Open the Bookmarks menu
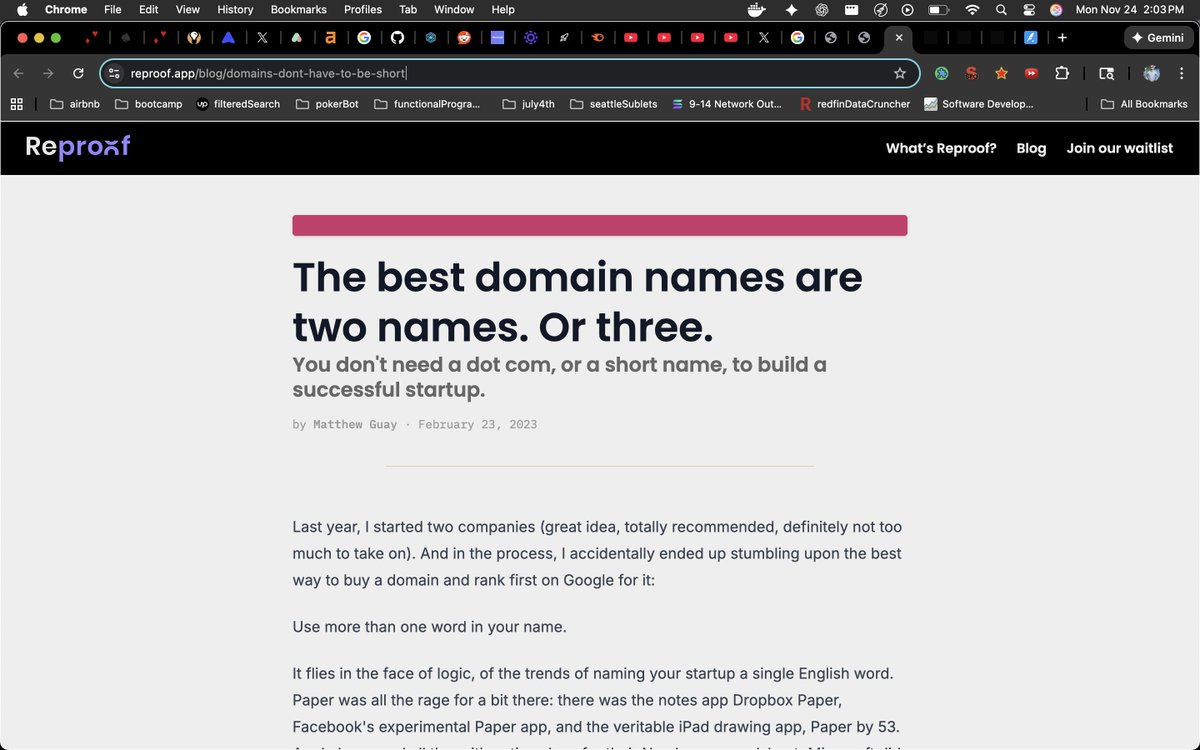1200x750 pixels. 299,9
